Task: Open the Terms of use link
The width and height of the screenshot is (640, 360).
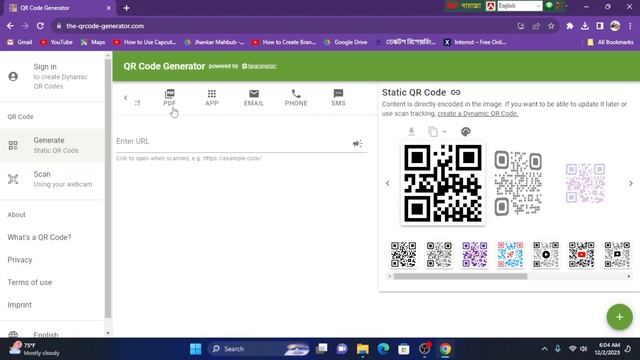Action: pyautogui.click(x=29, y=282)
